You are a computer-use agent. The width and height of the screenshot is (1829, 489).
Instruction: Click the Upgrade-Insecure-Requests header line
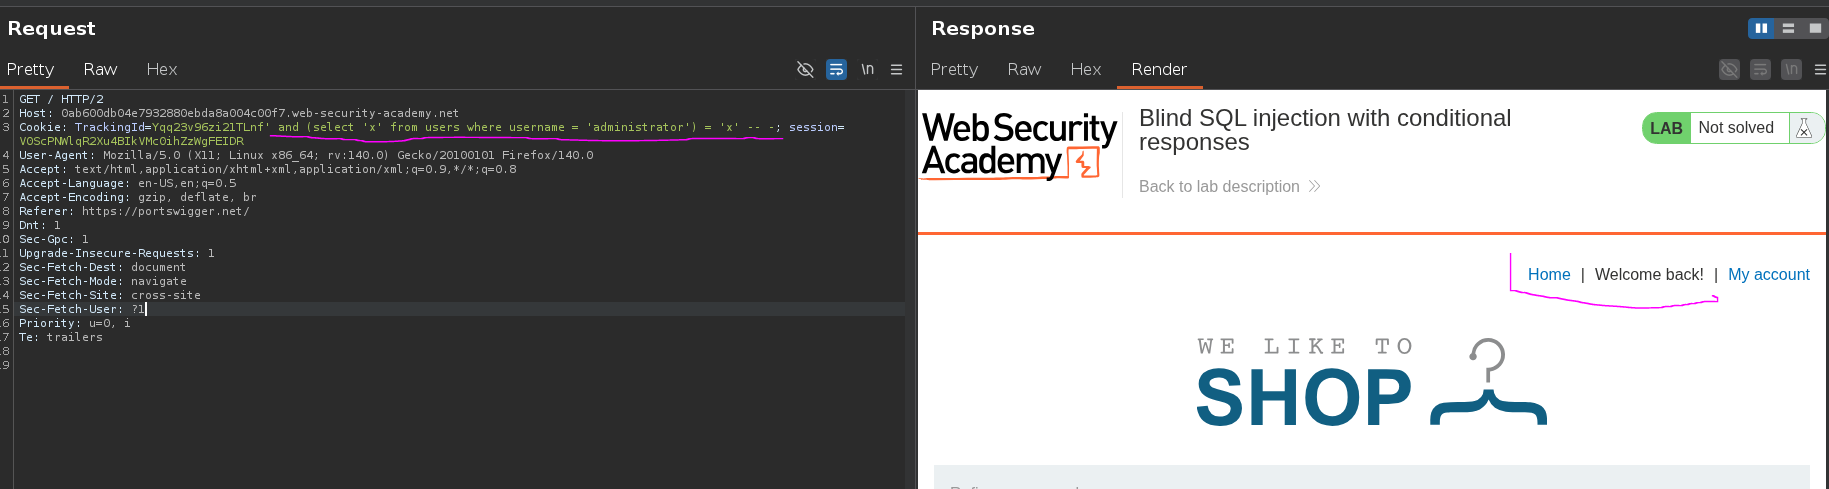[x=117, y=253]
